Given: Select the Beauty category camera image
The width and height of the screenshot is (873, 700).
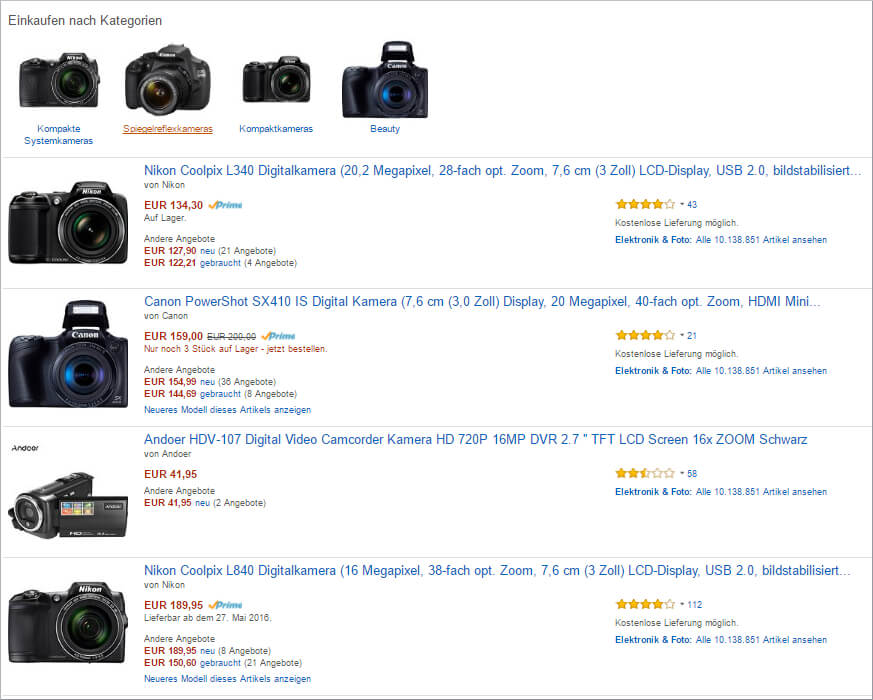Looking at the screenshot, I should [385, 80].
